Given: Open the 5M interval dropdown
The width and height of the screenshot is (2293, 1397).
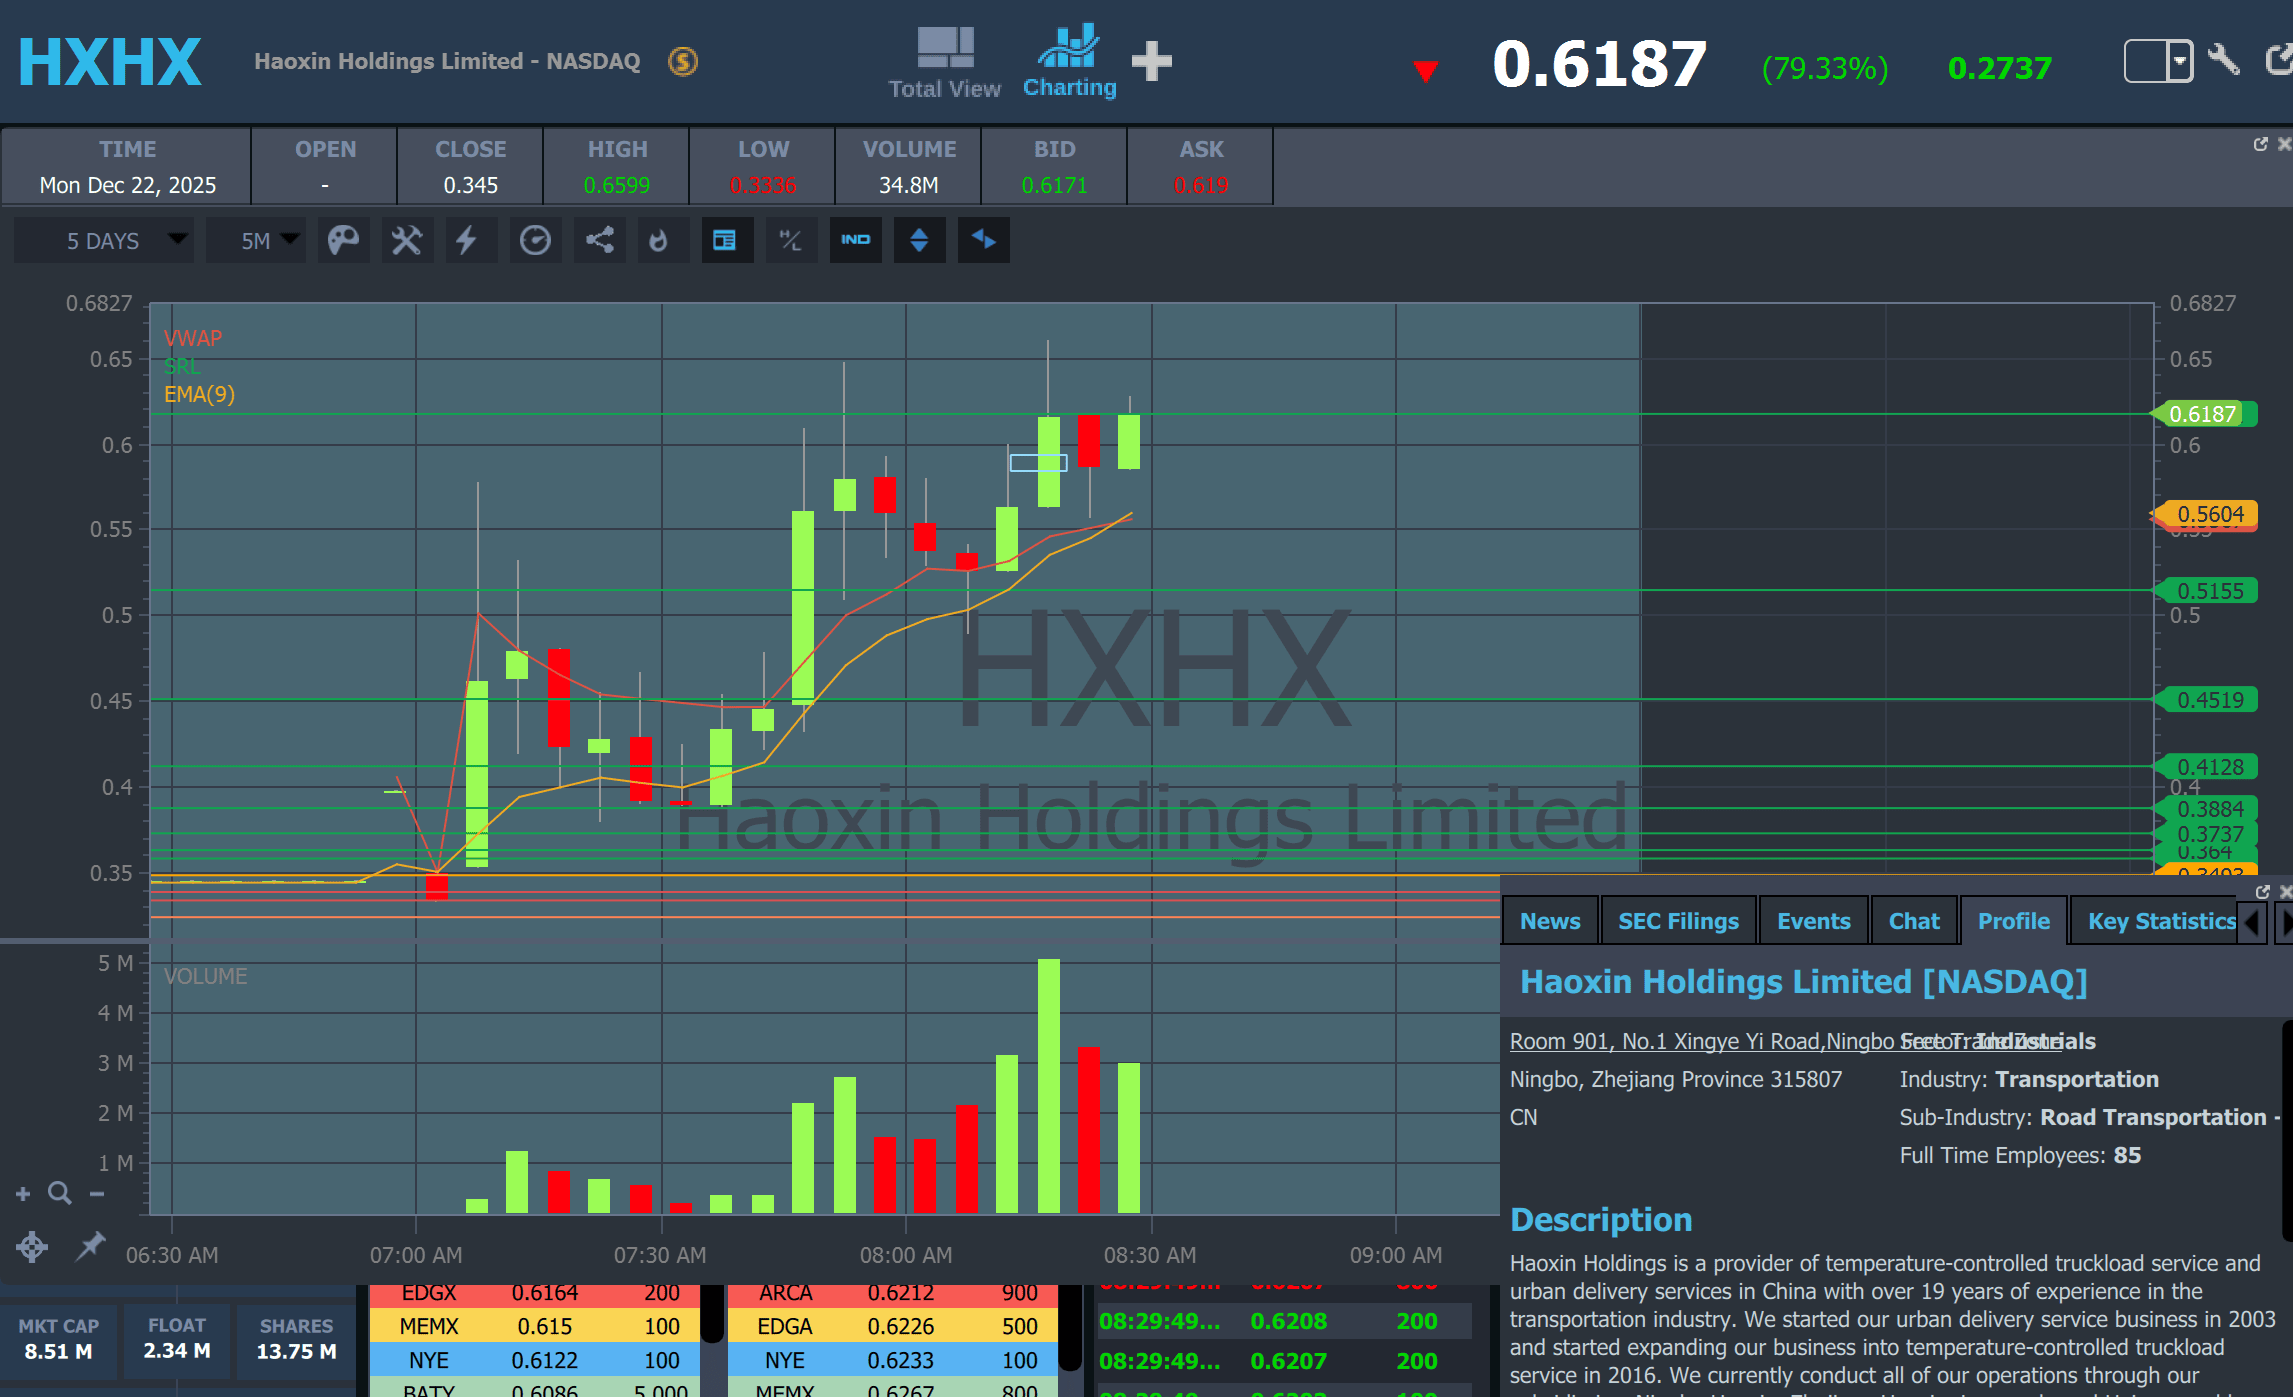Looking at the screenshot, I should click(x=257, y=240).
